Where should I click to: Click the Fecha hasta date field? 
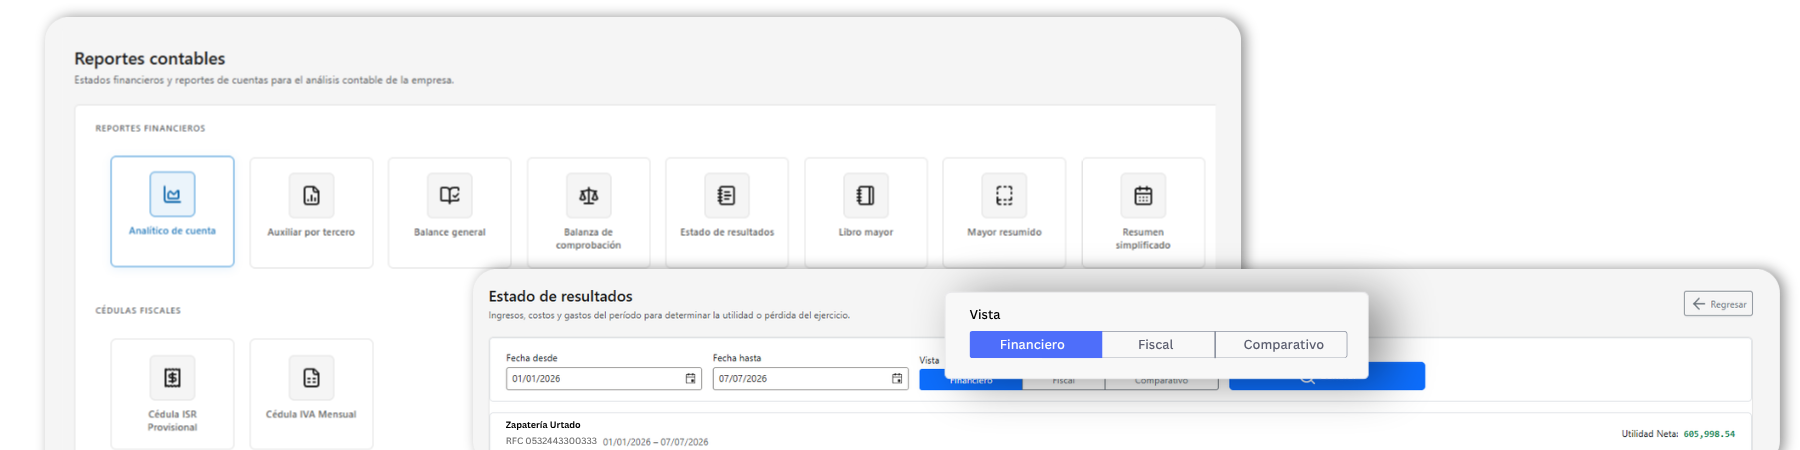(810, 379)
